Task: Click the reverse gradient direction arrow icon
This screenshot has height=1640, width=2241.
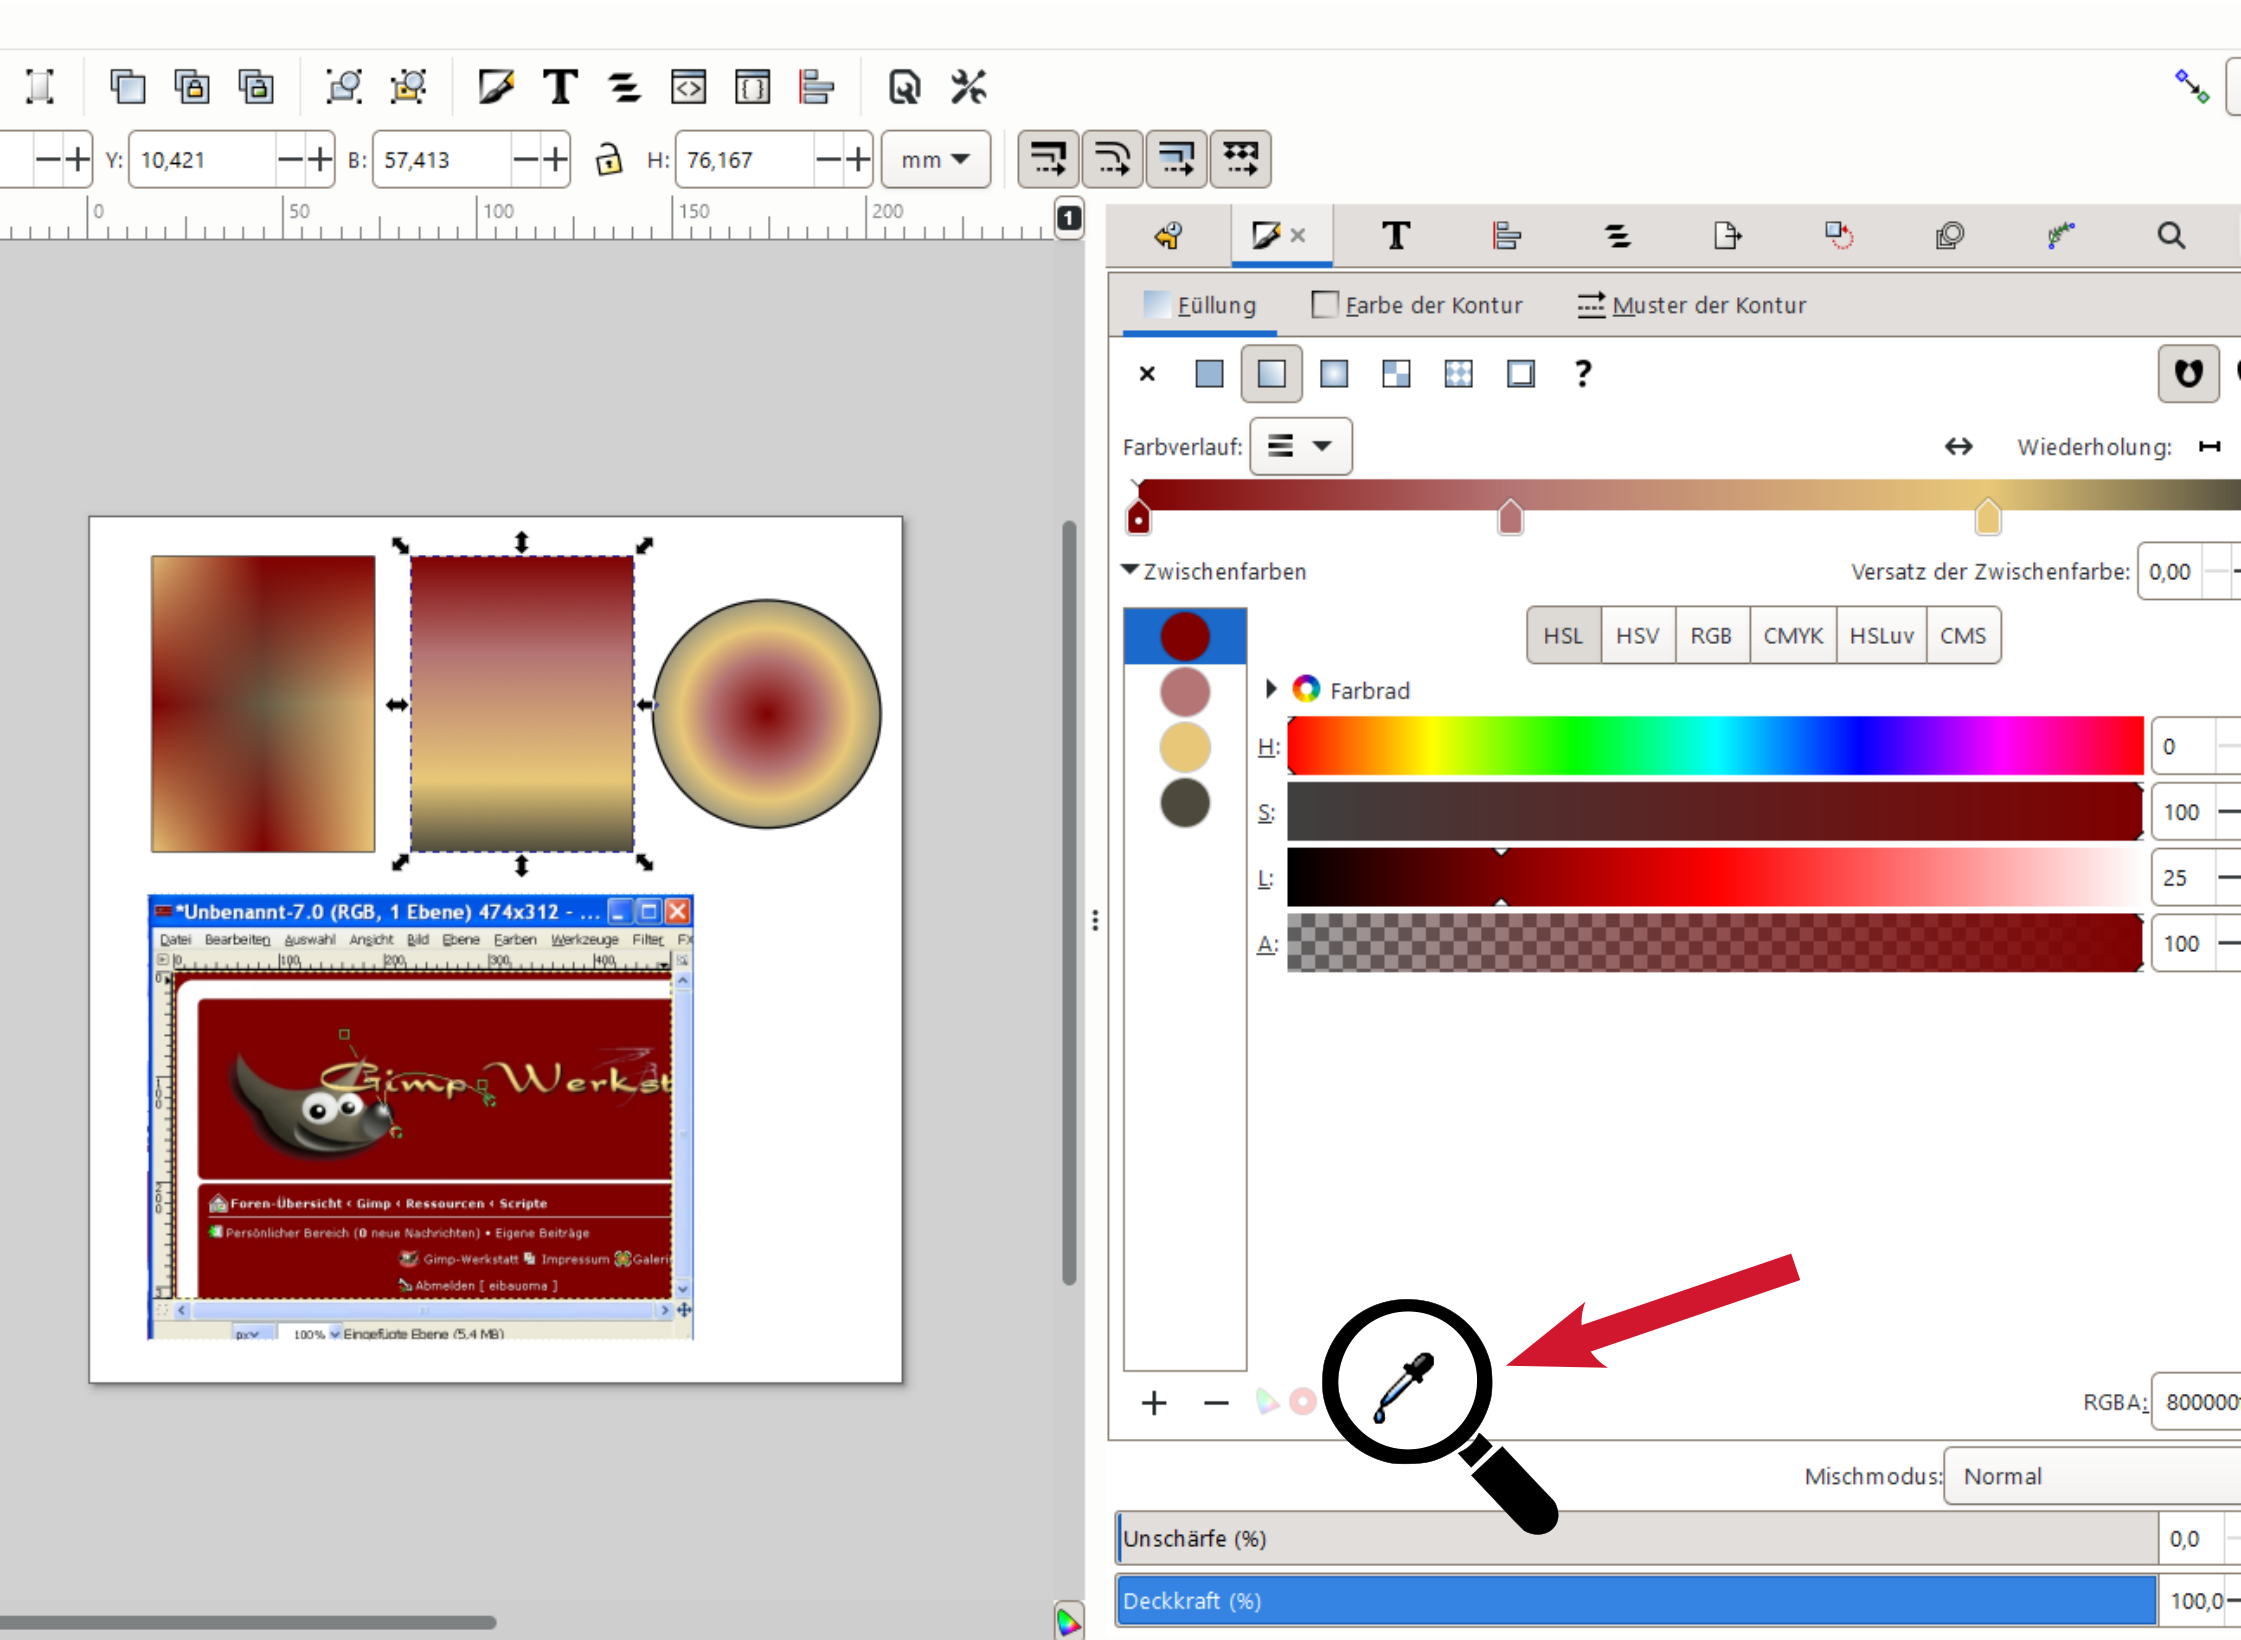Action: [x=1958, y=446]
